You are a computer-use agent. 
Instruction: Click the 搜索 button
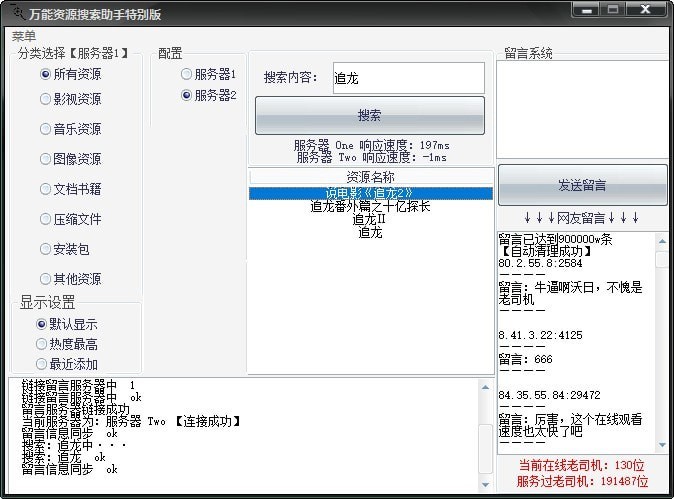pyautogui.click(x=370, y=116)
